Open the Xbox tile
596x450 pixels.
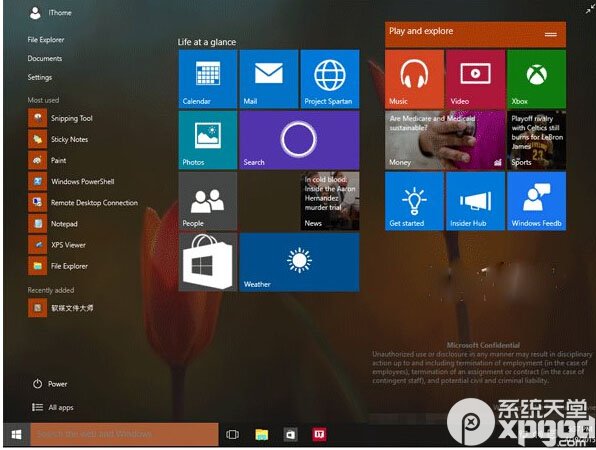537,79
